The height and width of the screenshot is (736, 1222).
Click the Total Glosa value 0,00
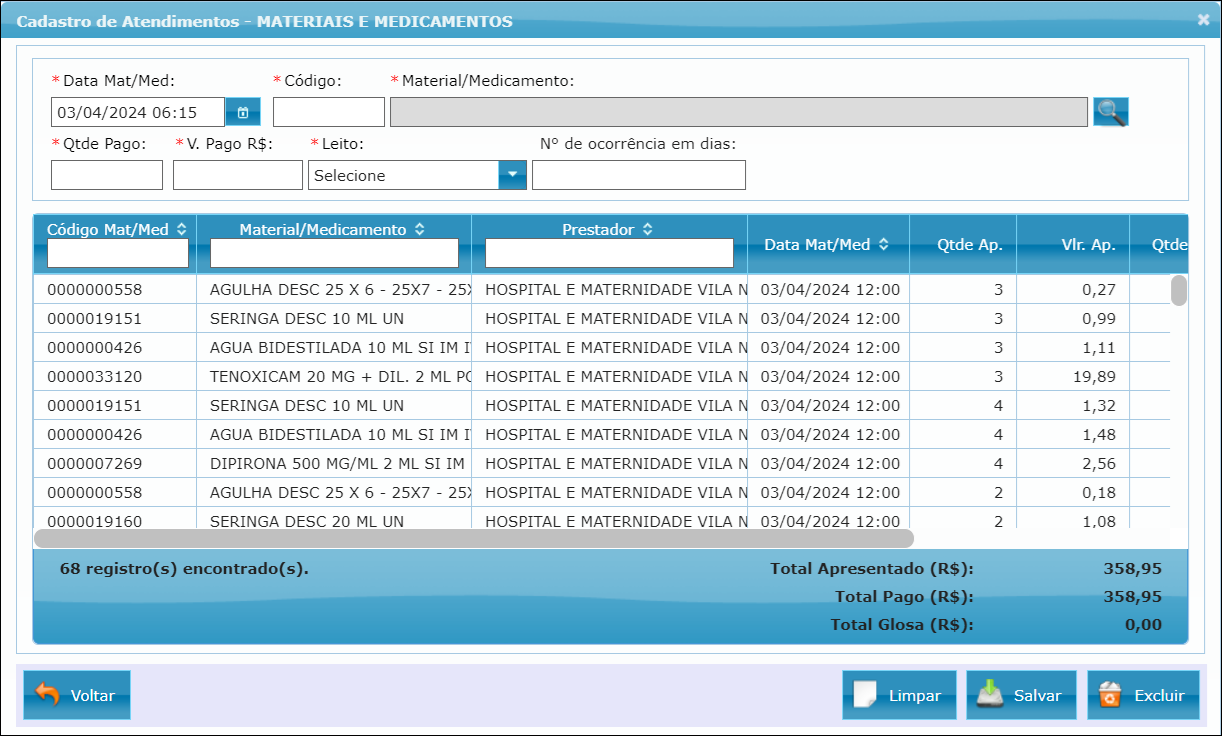[x=1143, y=624]
